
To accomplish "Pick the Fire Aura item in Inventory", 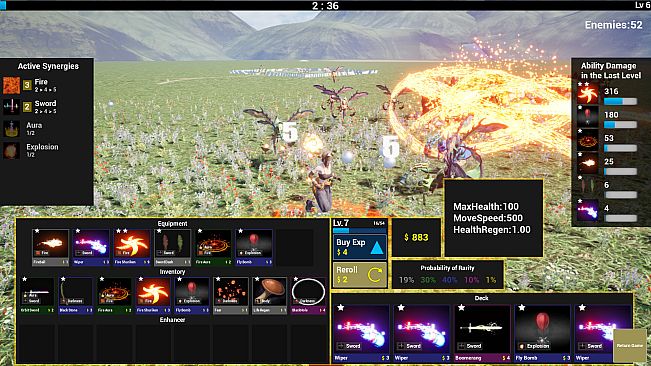I will tap(114, 295).
